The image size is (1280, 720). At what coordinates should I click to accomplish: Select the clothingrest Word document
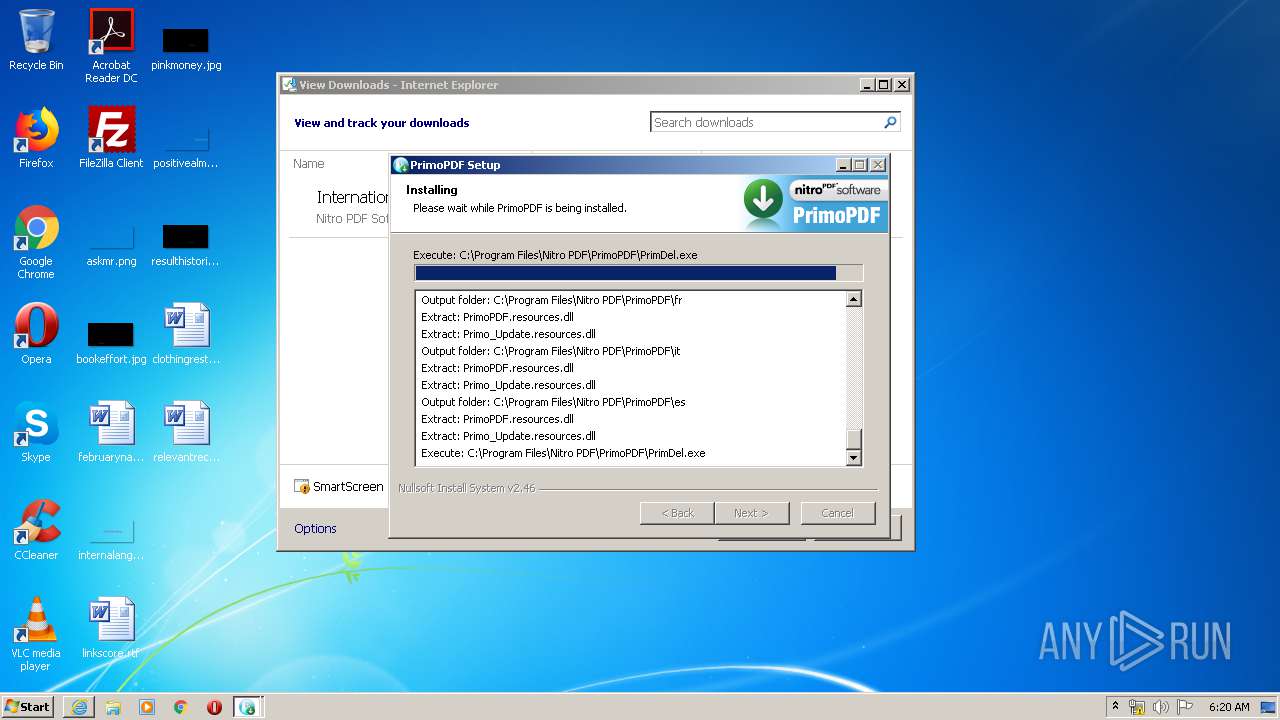186,334
